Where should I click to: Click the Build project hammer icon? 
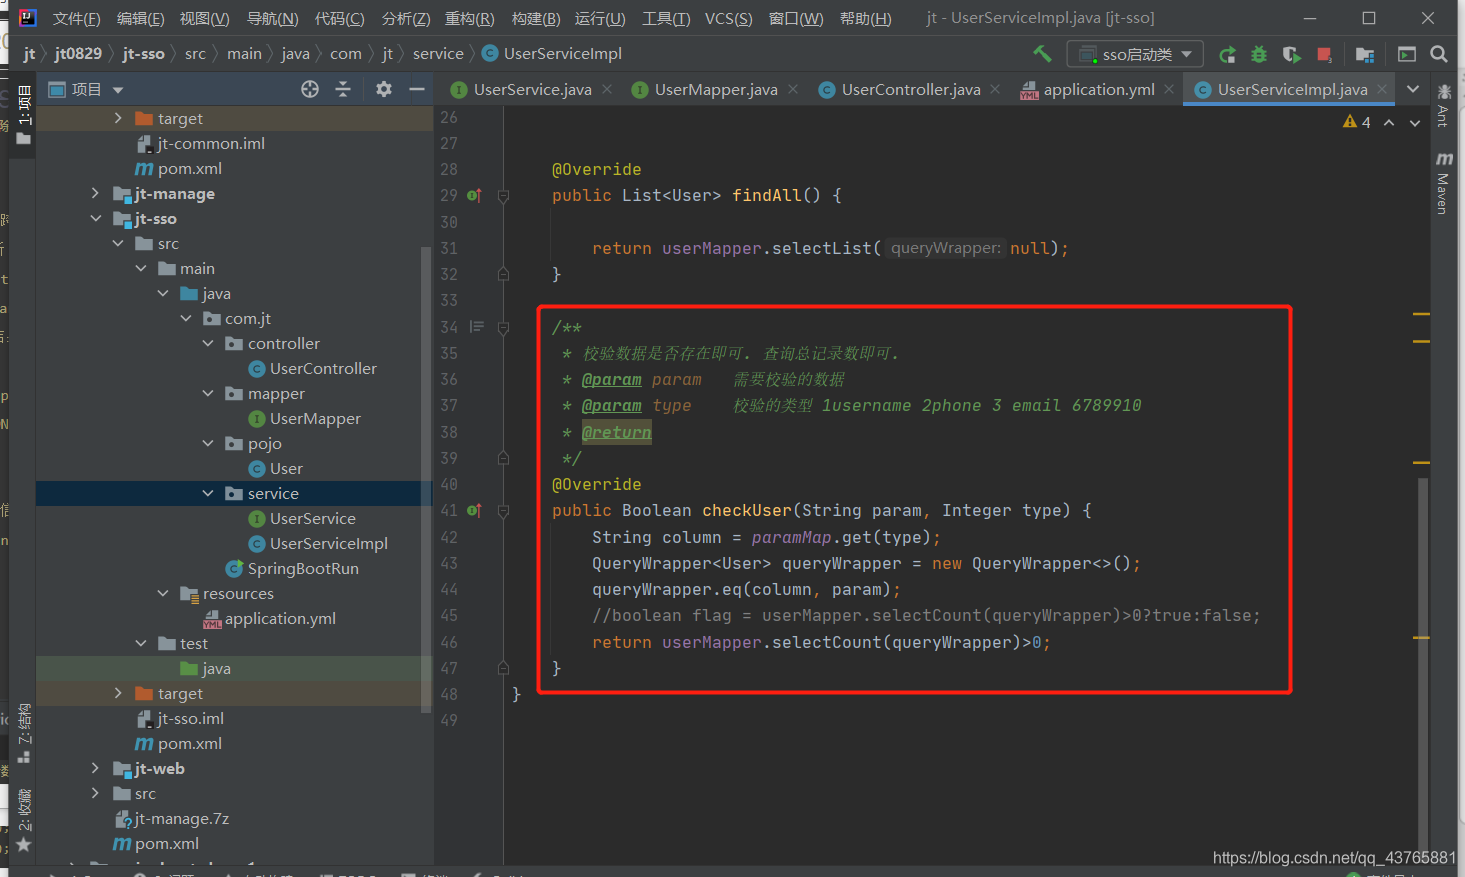tap(1042, 54)
